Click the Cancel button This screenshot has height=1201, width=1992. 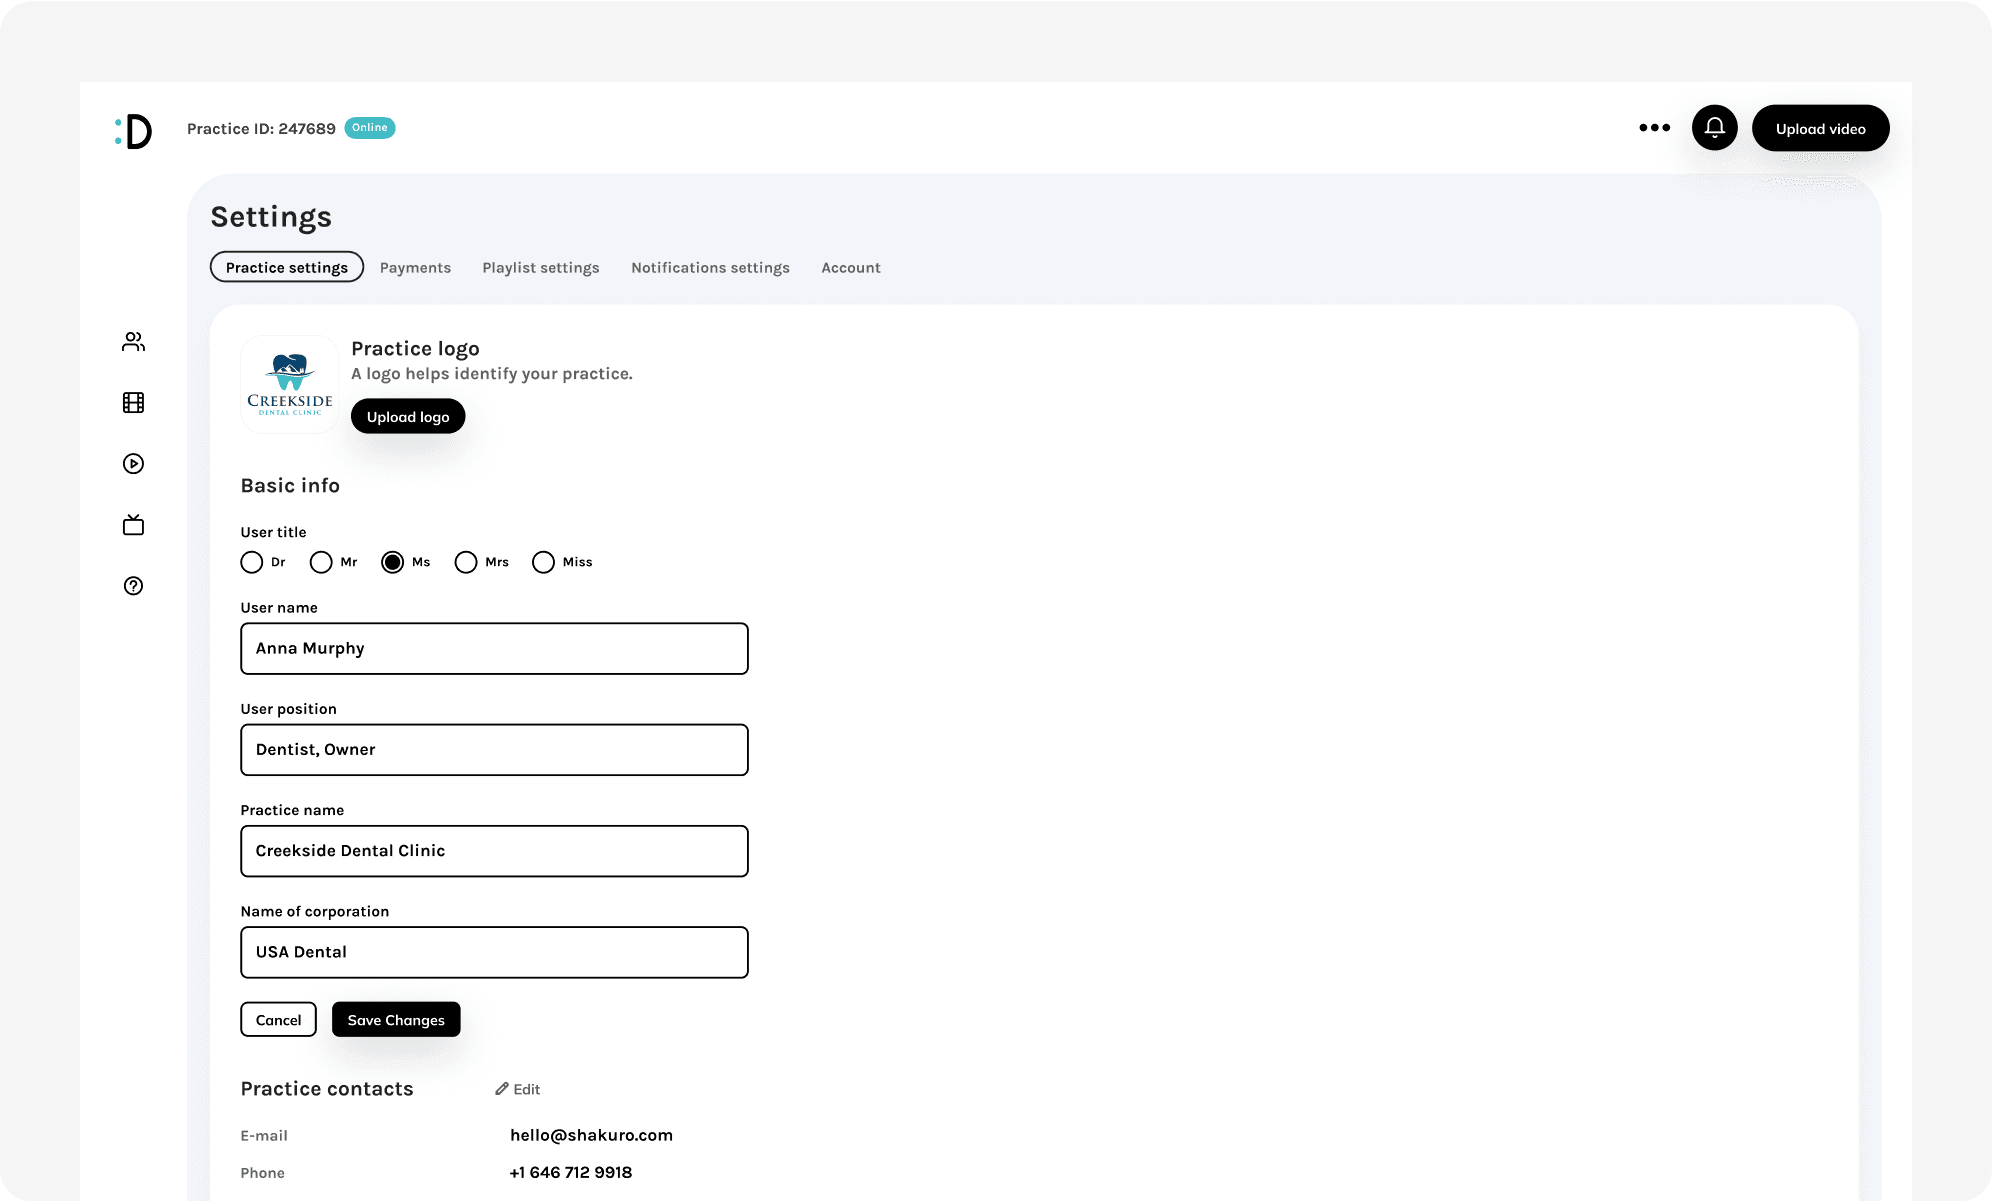(x=278, y=1019)
